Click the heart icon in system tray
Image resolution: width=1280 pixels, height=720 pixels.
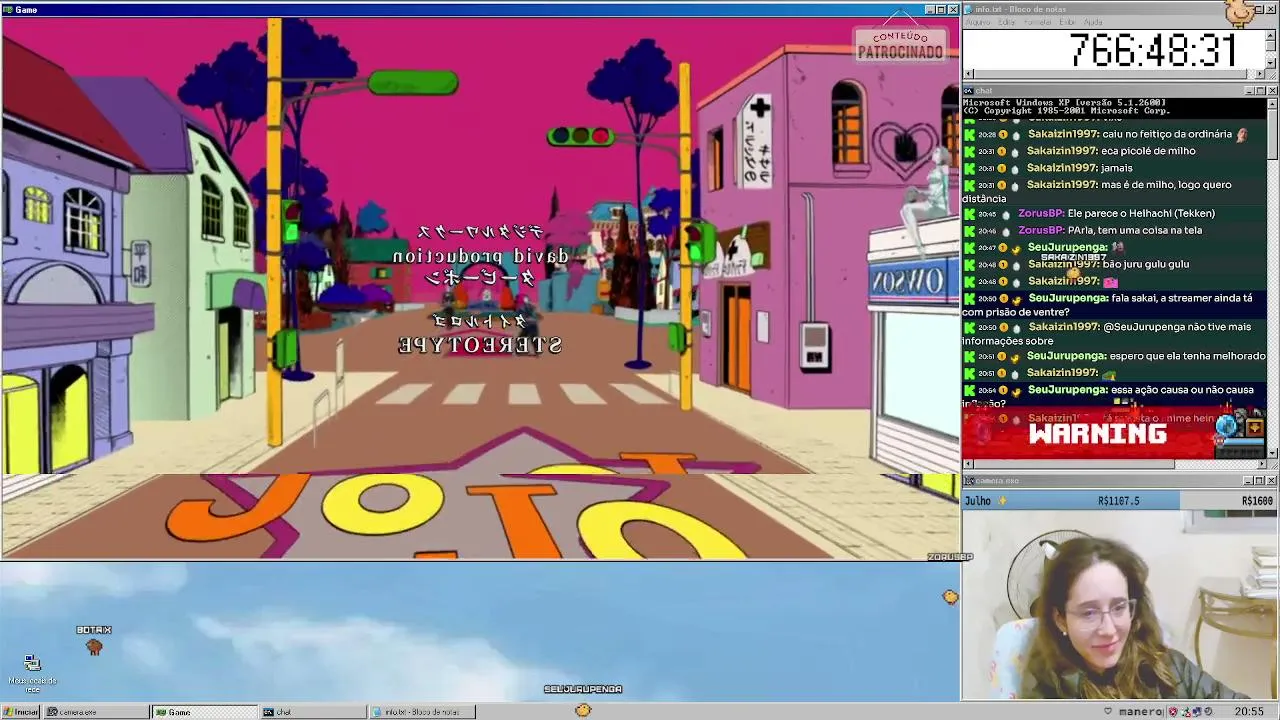[x=1108, y=711]
